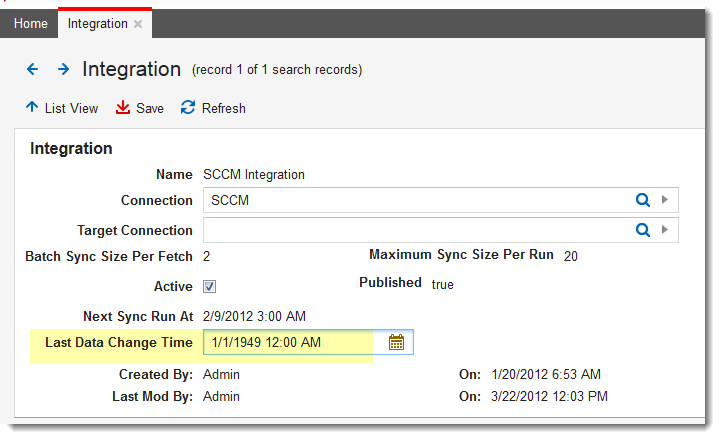
Task: Switch to the Home tab
Action: (x=30, y=23)
